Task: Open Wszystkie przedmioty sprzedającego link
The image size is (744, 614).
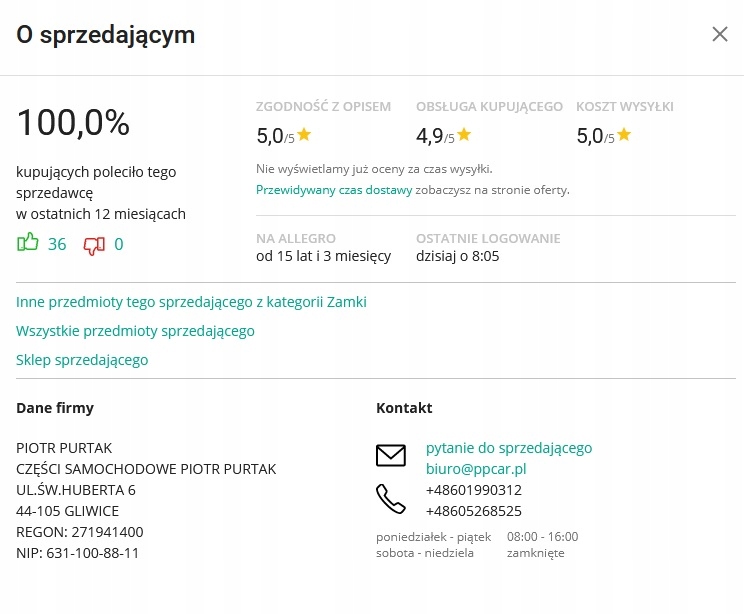Action: (135, 330)
